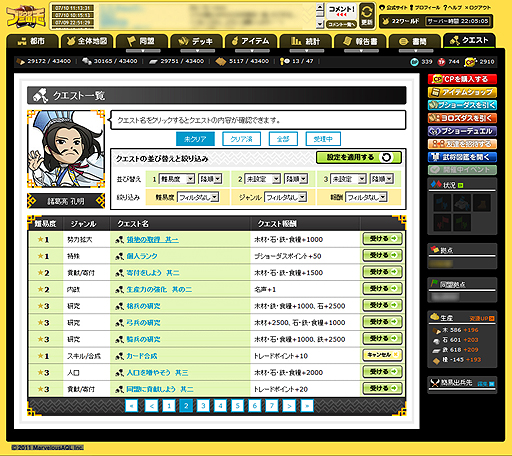Open the CP purchase banner

point(462,79)
